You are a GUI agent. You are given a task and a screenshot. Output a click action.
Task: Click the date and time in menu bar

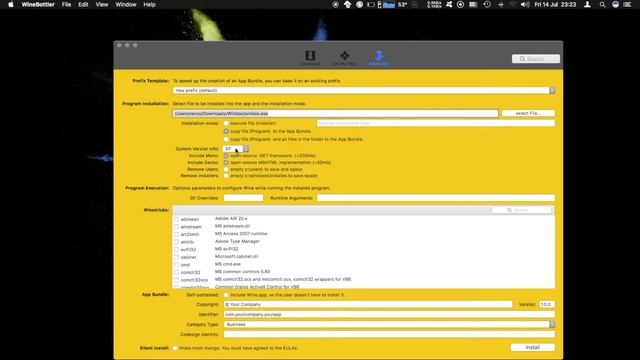(555, 4)
